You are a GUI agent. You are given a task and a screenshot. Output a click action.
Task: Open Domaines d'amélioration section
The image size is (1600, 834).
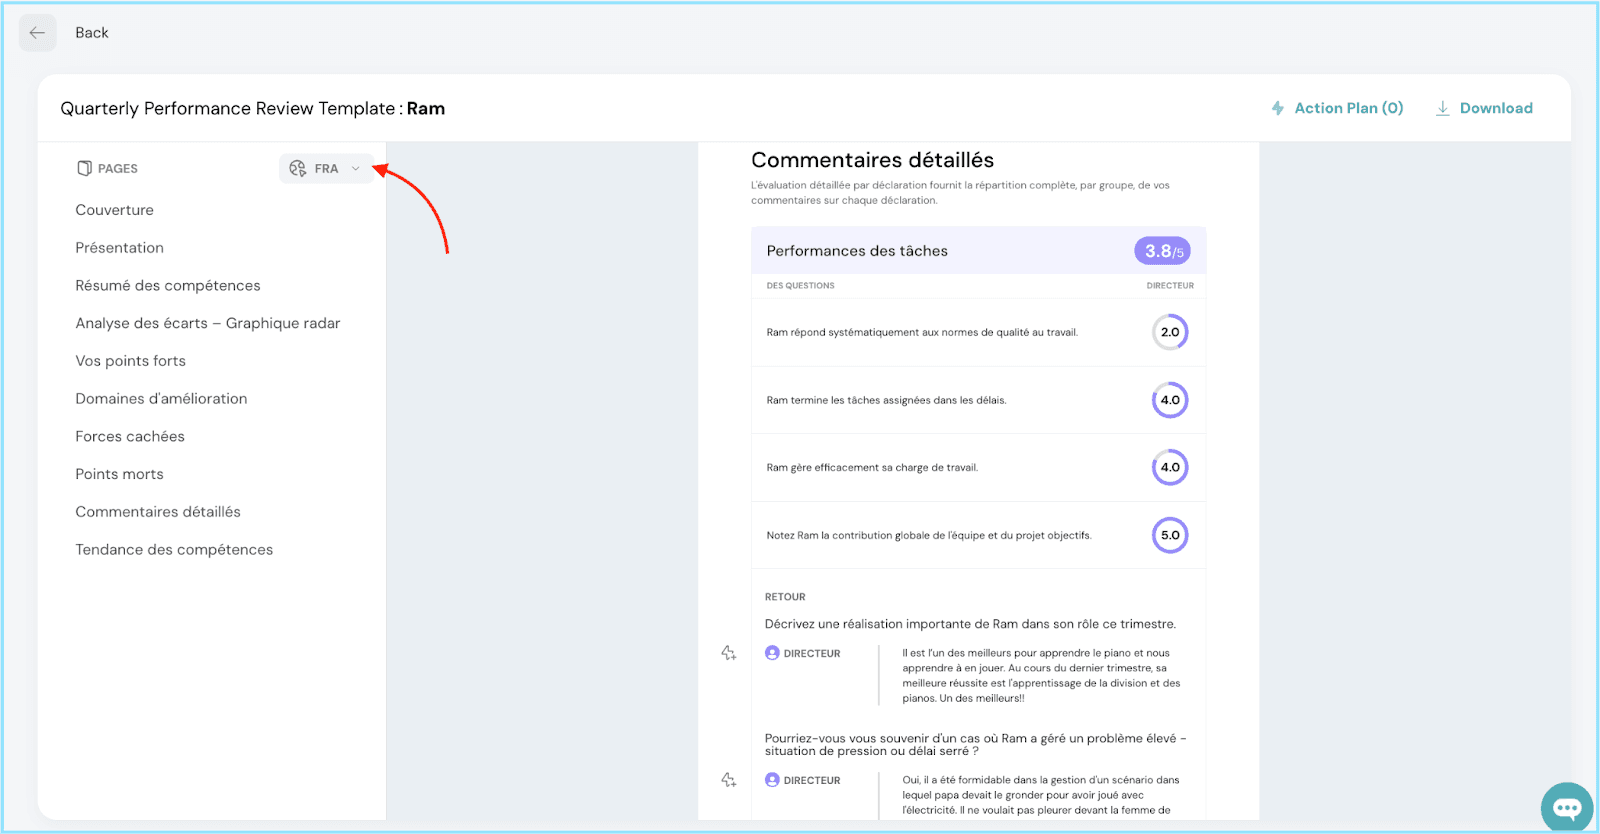tap(161, 399)
